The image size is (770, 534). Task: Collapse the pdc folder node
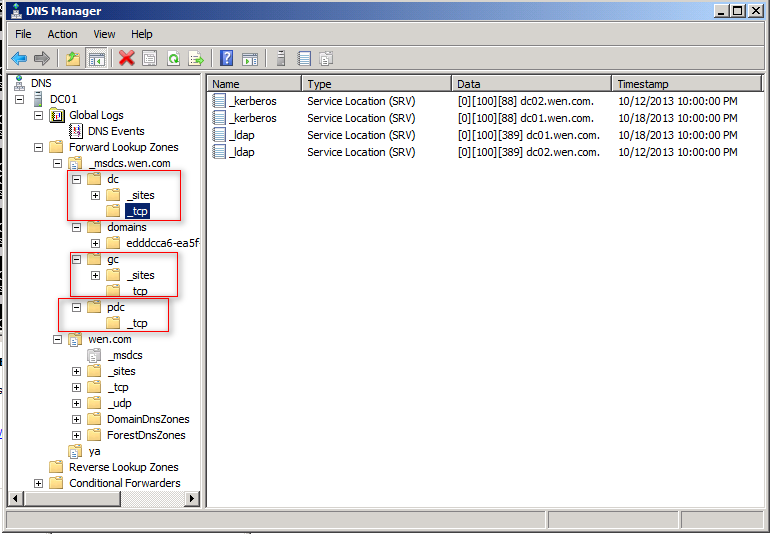click(x=77, y=308)
